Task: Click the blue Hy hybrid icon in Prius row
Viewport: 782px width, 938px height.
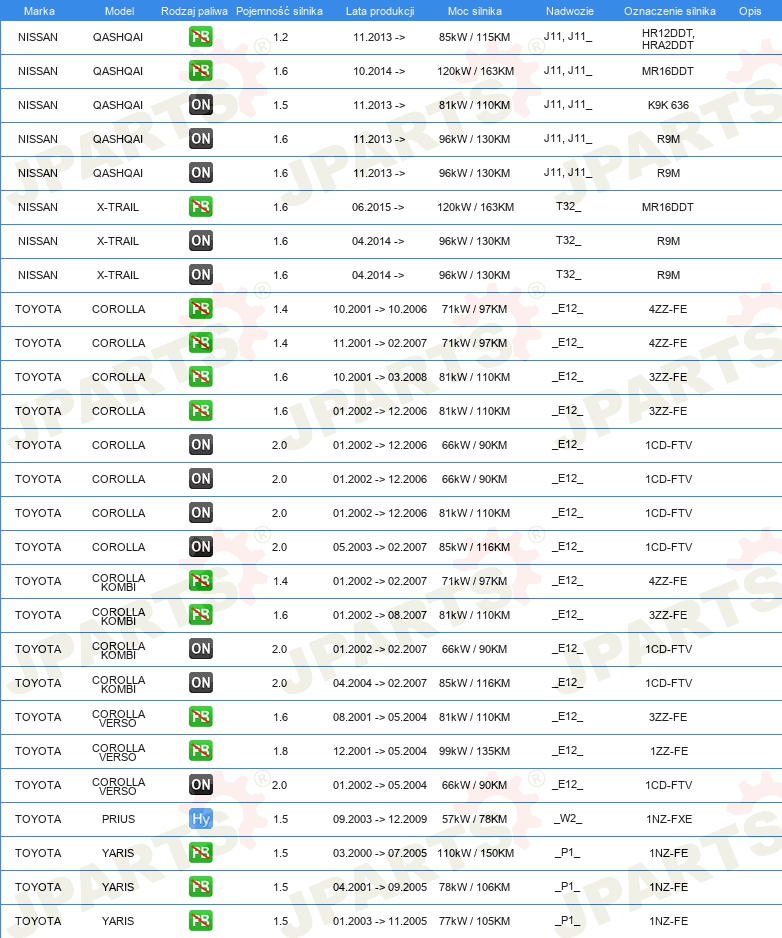Action: (x=200, y=819)
